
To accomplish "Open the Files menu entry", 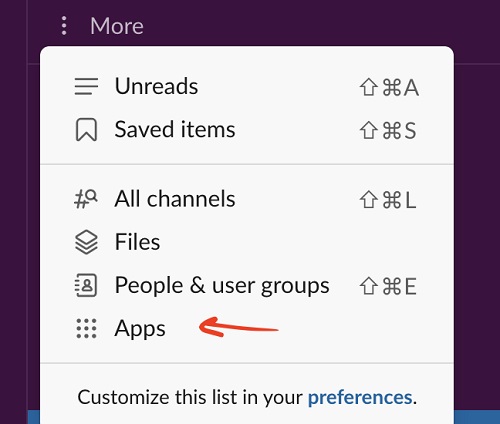I will (x=247, y=242).
